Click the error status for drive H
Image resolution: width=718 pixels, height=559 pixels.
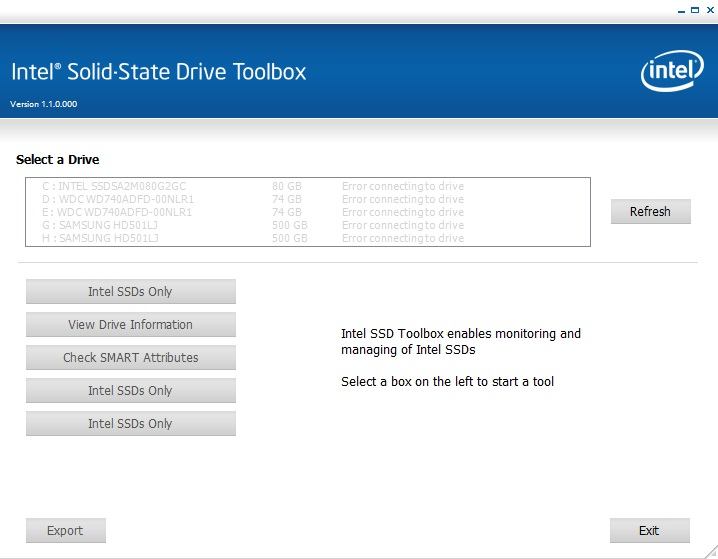click(403, 238)
